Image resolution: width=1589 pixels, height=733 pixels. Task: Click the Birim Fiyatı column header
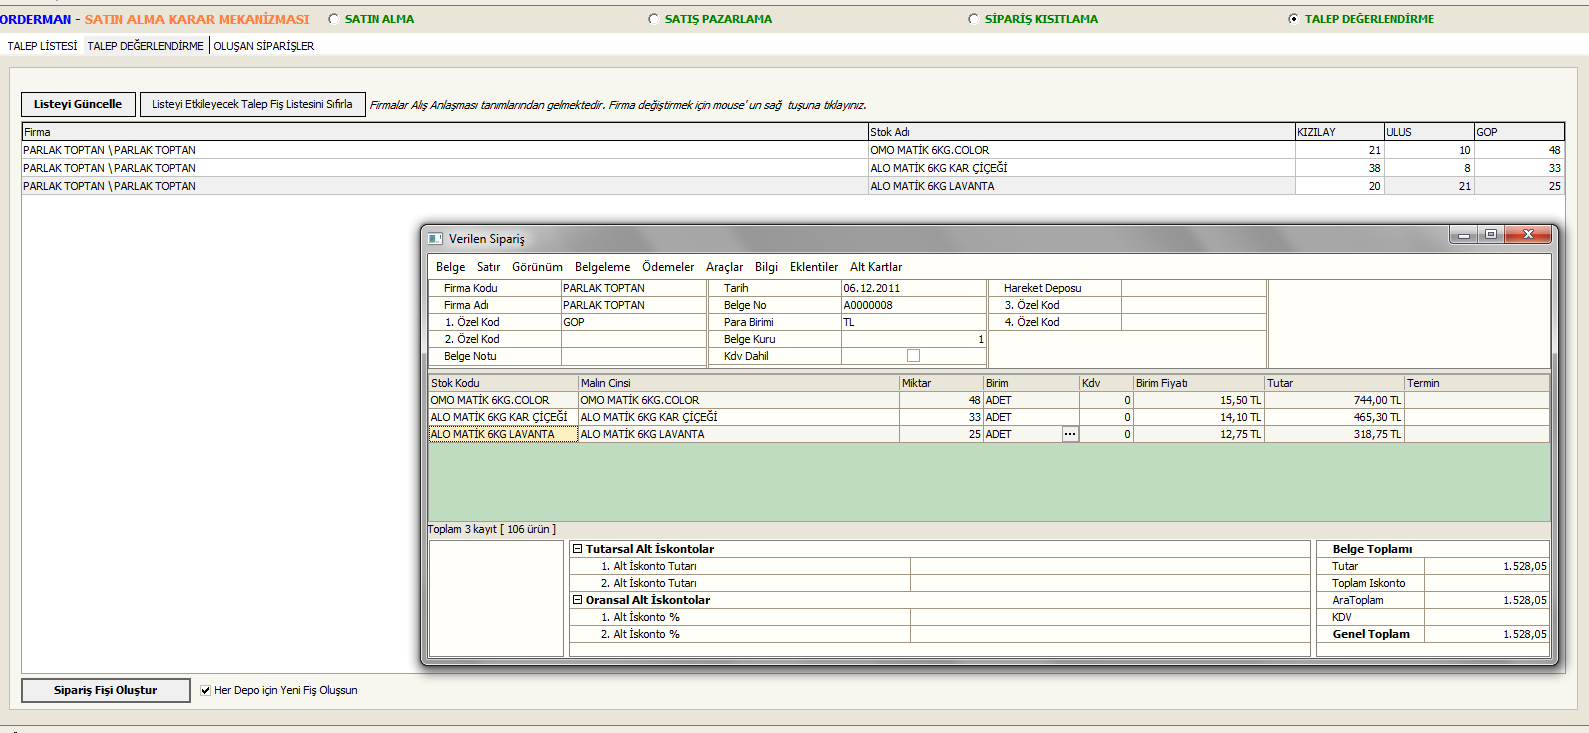pyautogui.click(x=1198, y=383)
